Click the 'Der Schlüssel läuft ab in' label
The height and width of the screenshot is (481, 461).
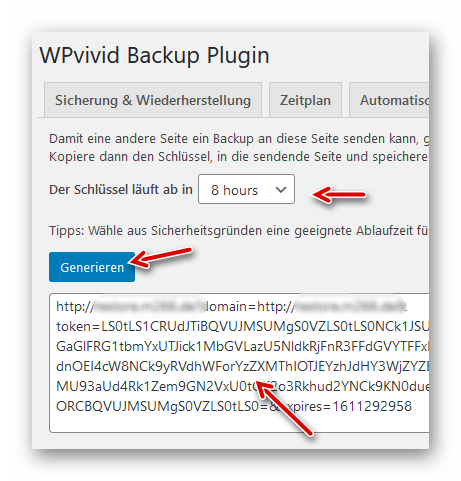click(121, 189)
